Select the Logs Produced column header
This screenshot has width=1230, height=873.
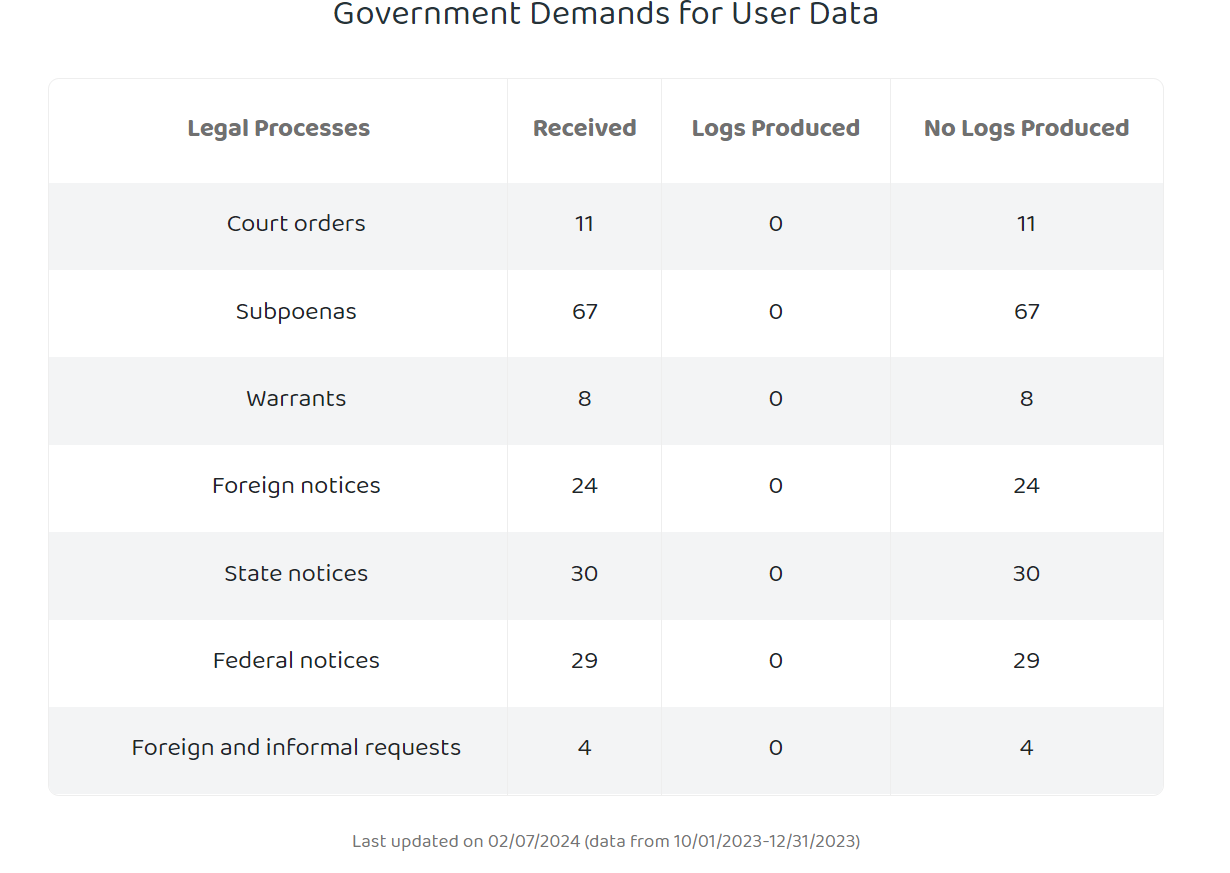tap(776, 128)
